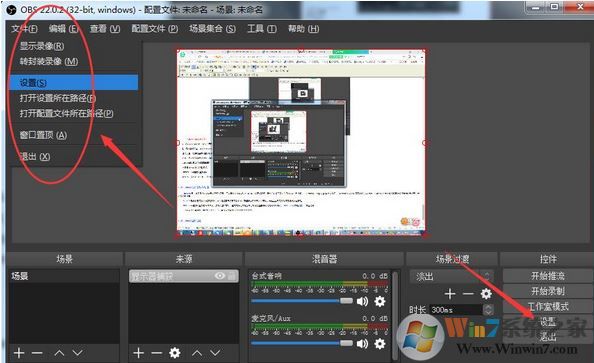
Task: Add a scene transition with the plus icon
Action: tap(450, 294)
